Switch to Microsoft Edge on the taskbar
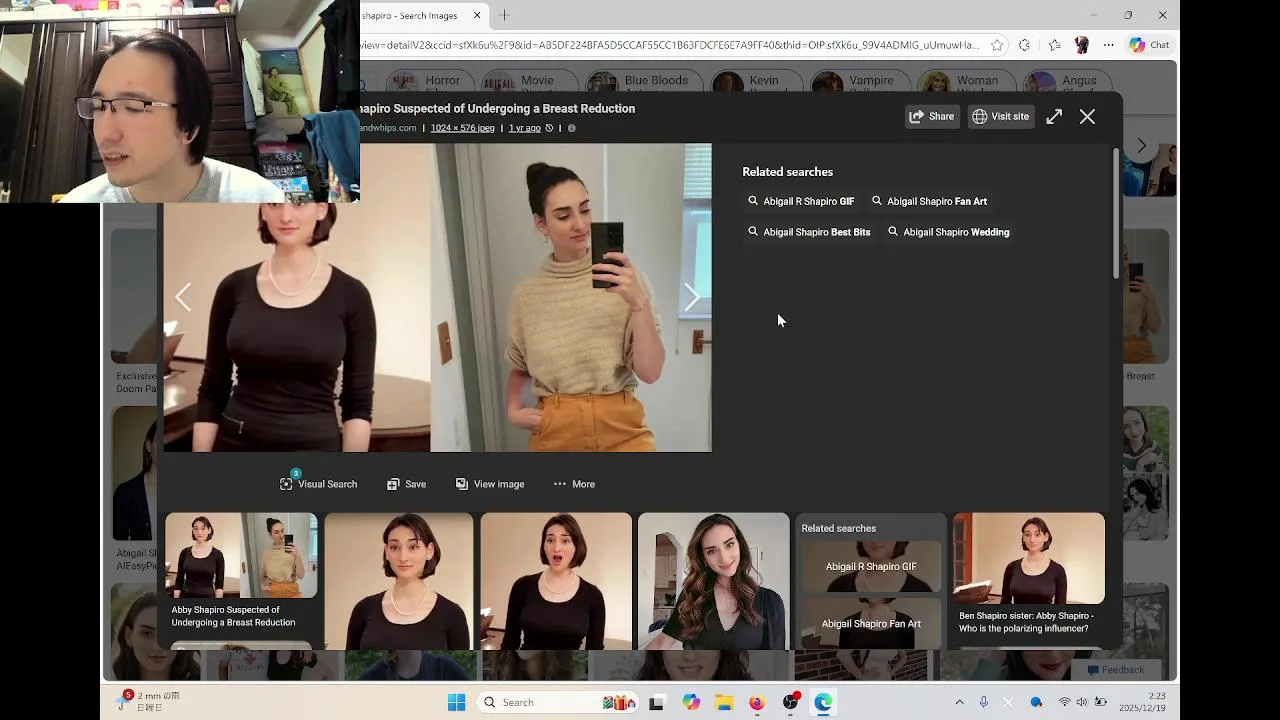Viewport: 1280px width, 720px height. [x=824, y=702]
